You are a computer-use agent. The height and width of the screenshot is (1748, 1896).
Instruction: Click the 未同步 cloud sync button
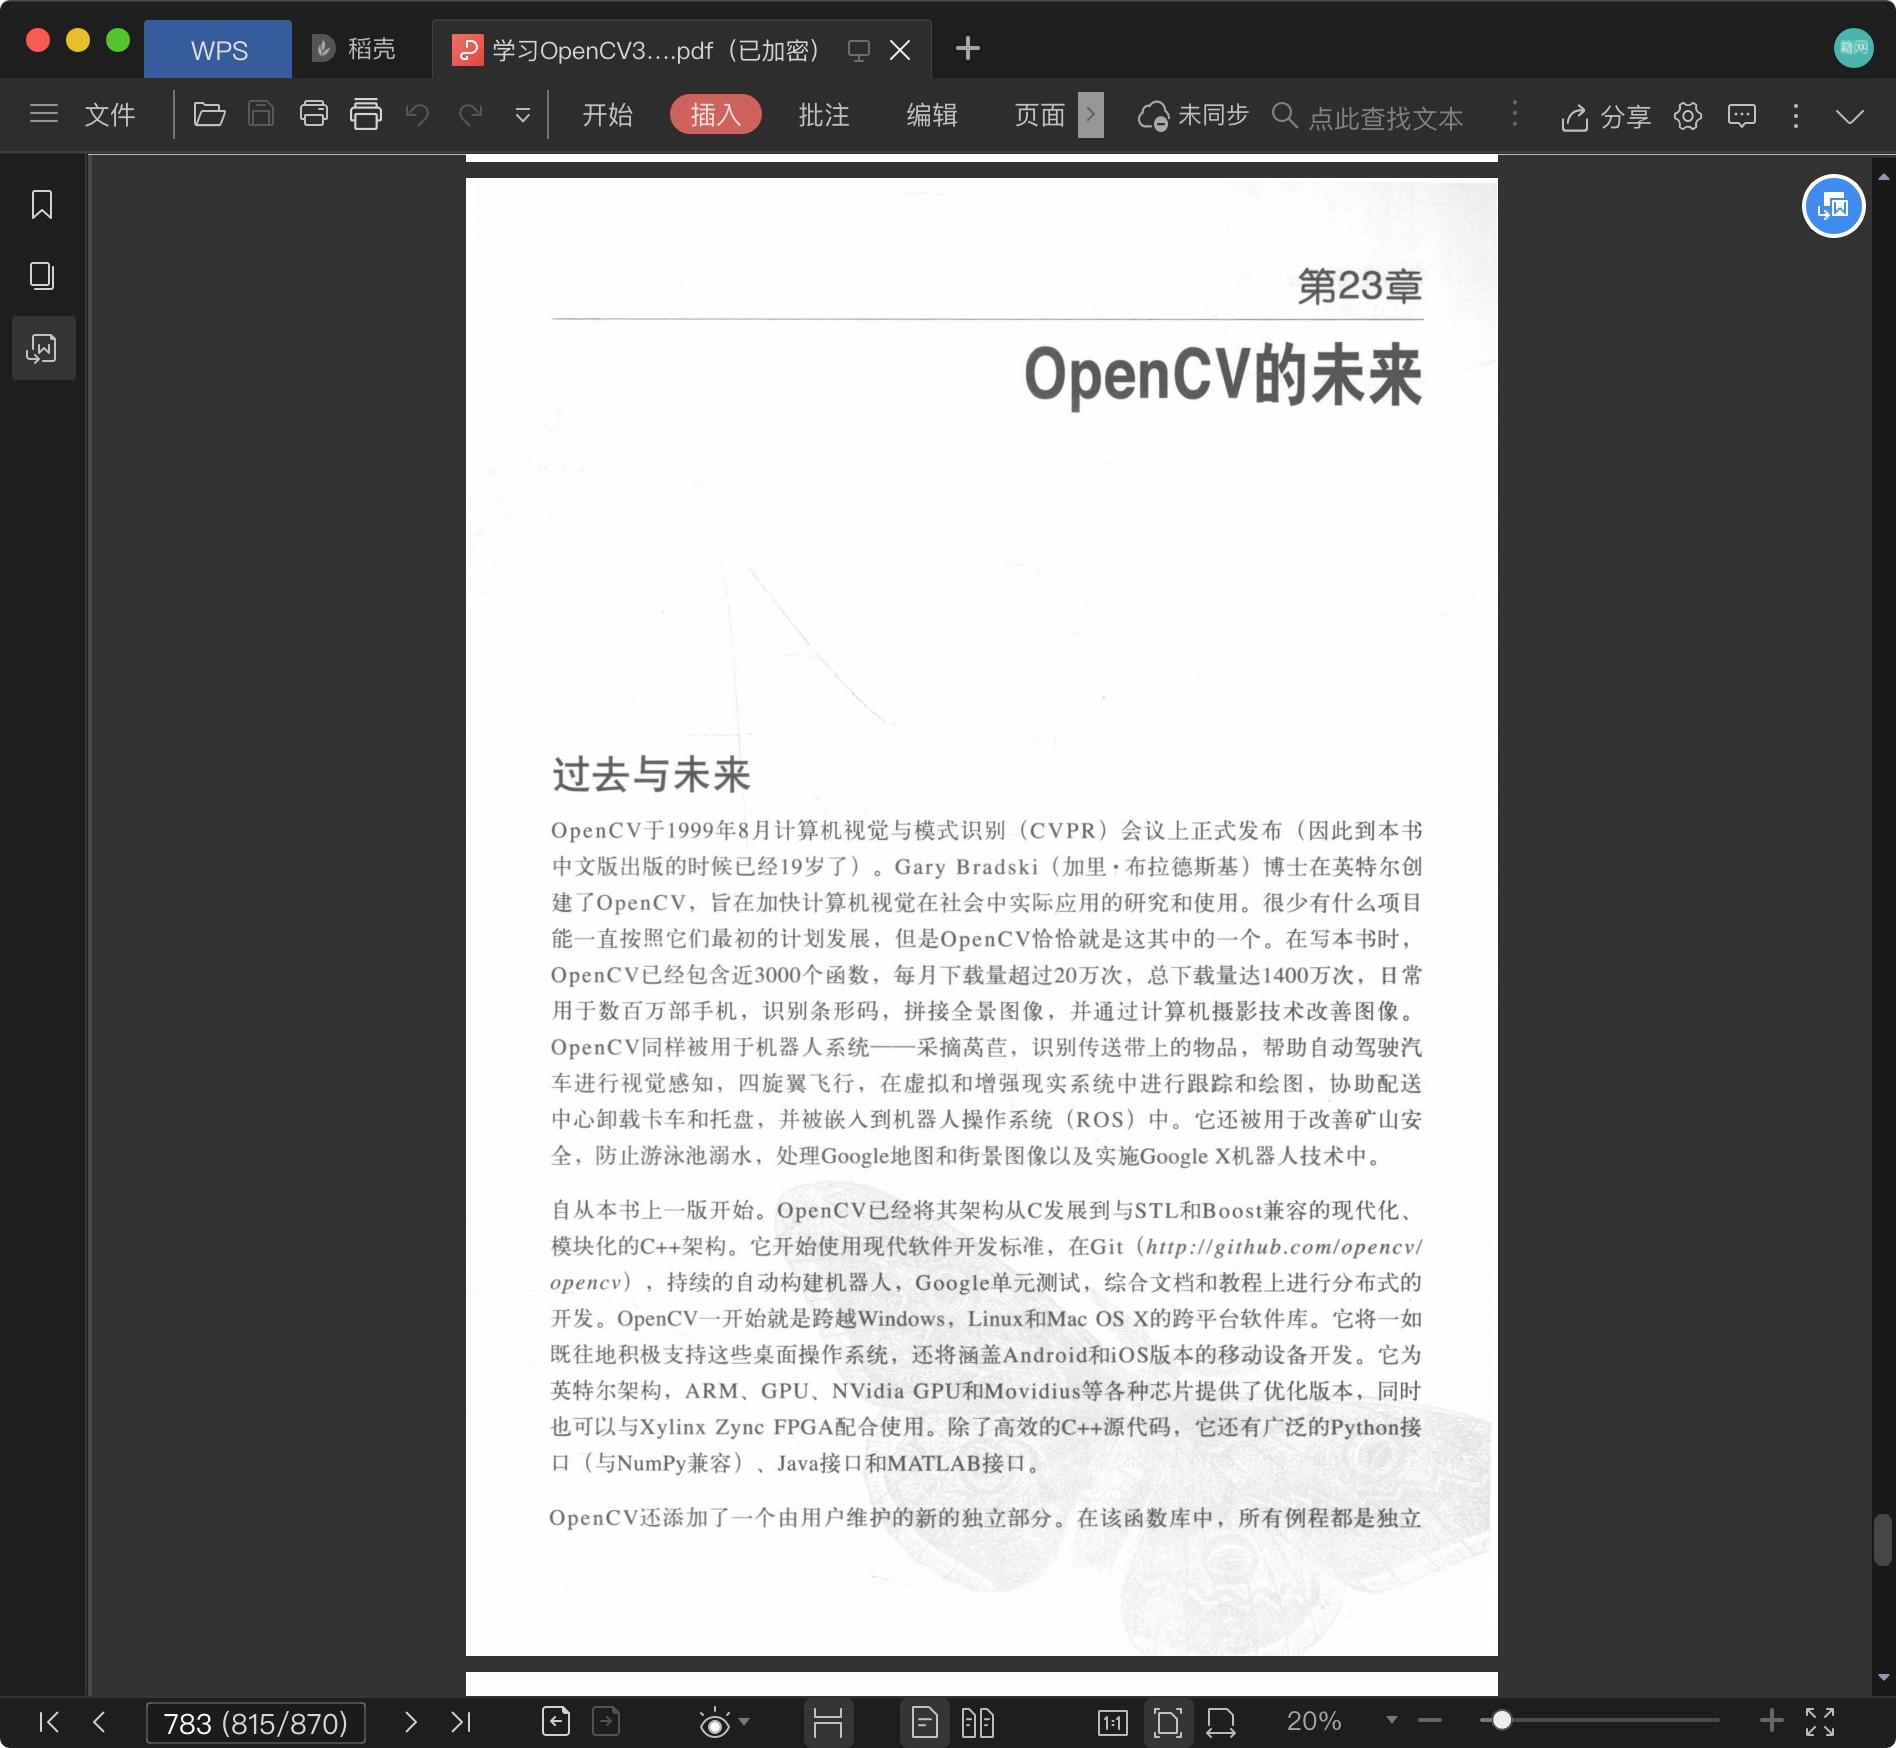coord(1194,116)
